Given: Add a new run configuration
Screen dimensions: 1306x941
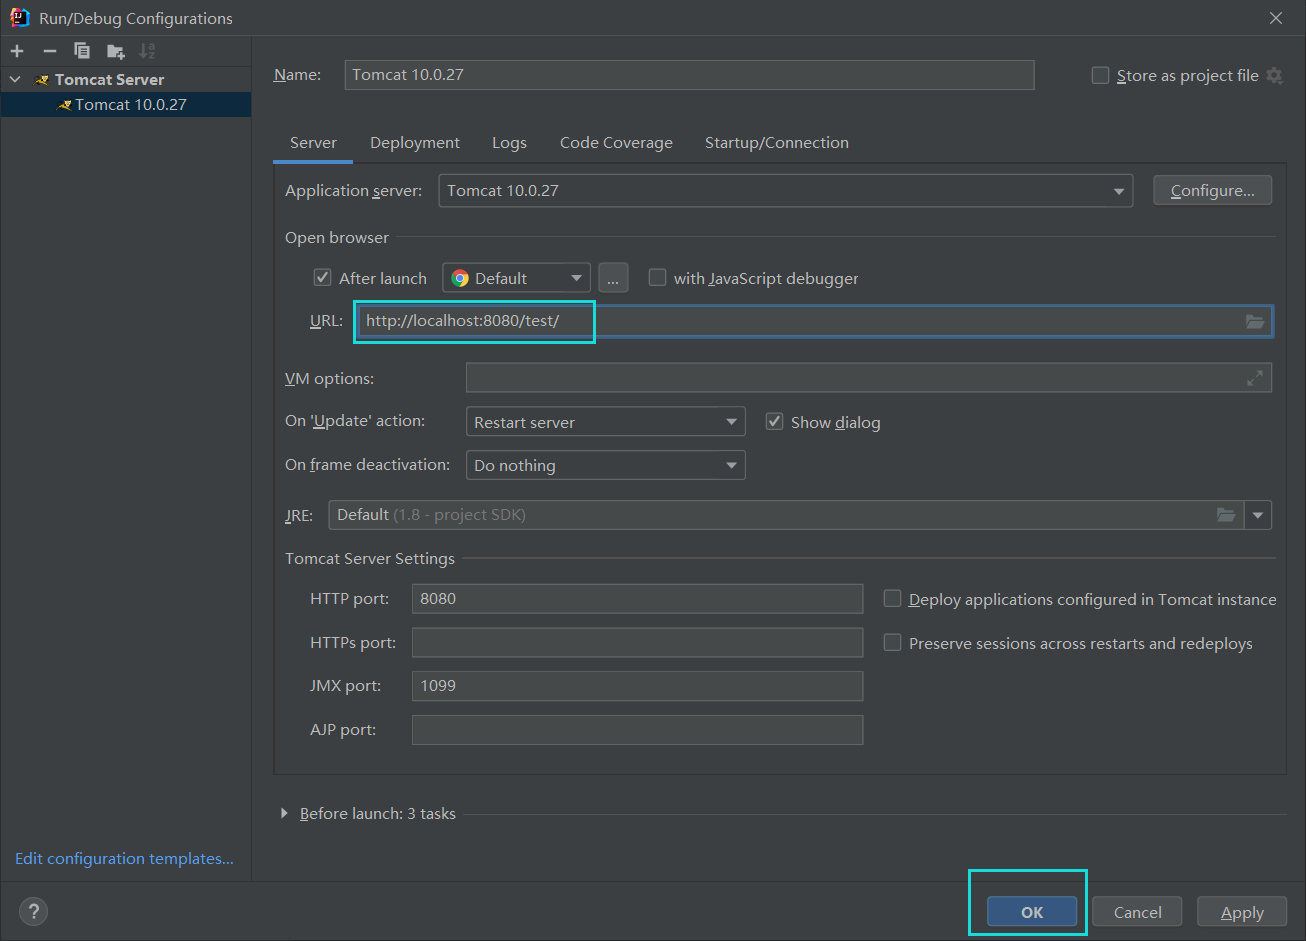Looking at the screenshot, I should click(x=17, y=51).
